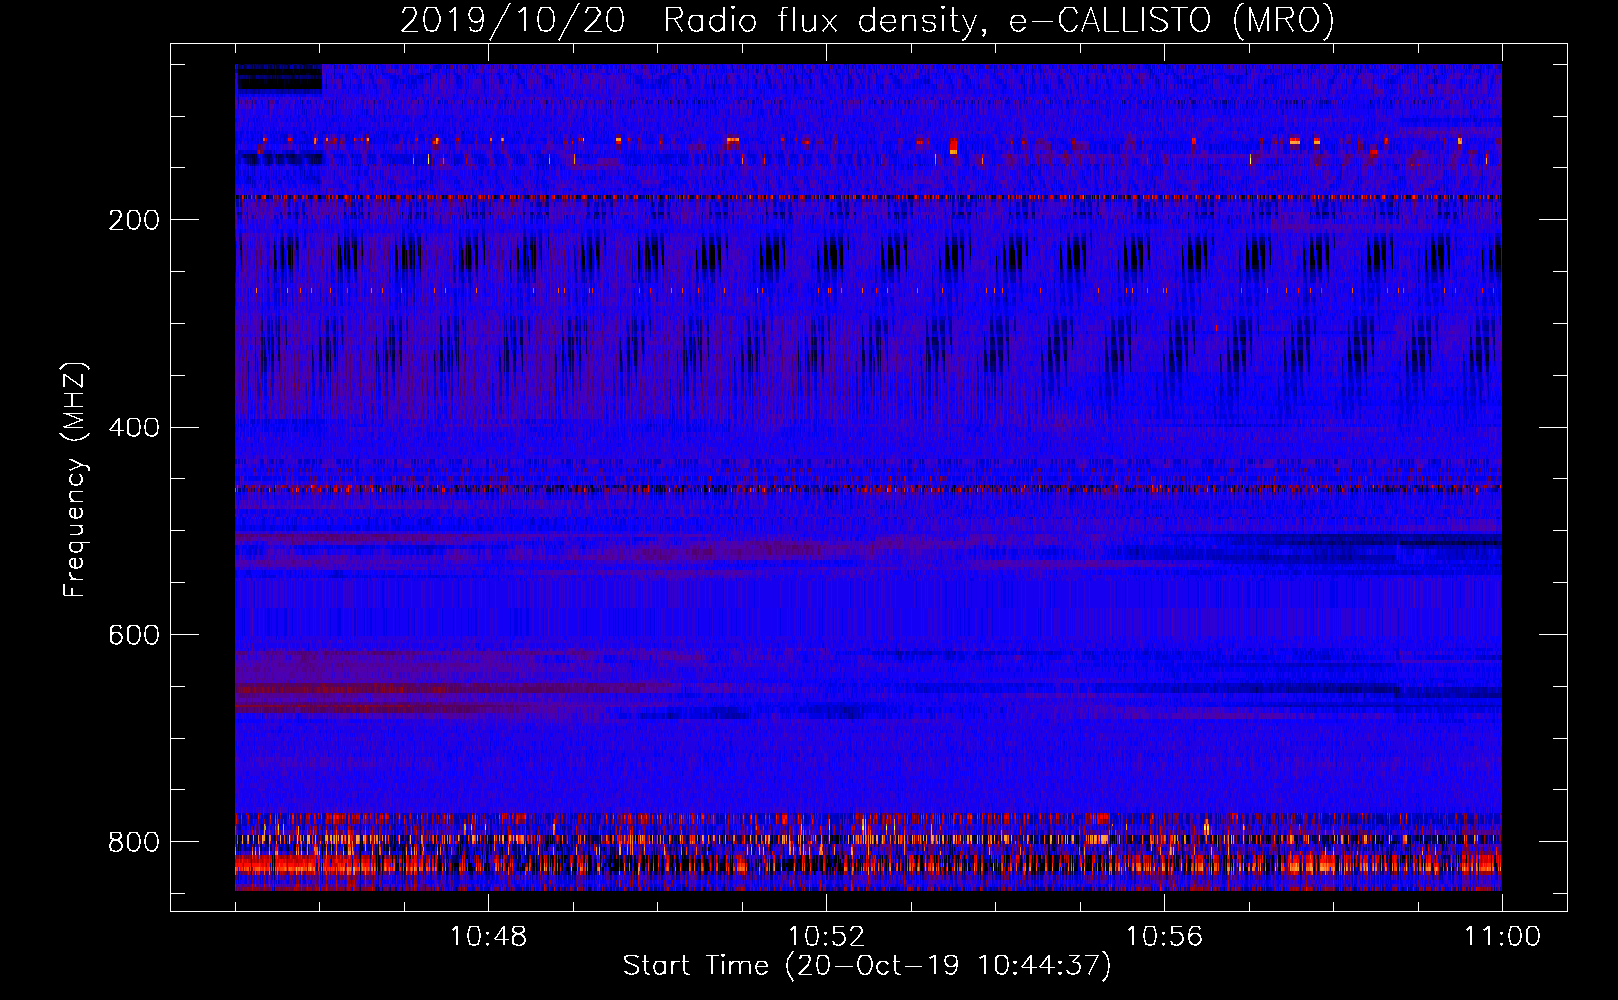Image resolution: width=1618 pixels, height=1000 pixels.
Task: Click the 10:56 time tick label
Action: coord(1164,937)
